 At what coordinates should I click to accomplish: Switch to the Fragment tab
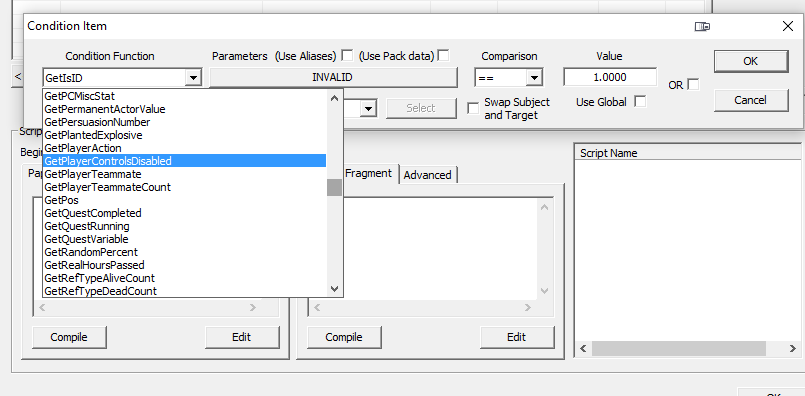pyautogui.click(x=368, y=173)
